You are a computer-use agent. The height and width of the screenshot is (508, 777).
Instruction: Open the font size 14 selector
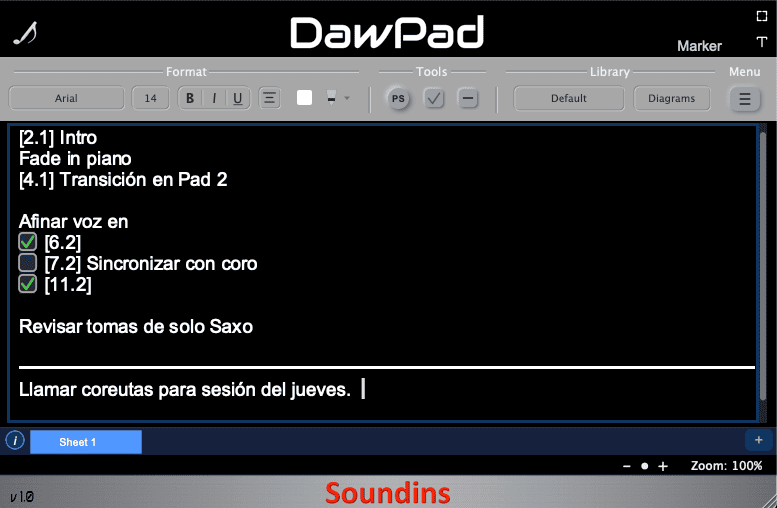[150, 98]
